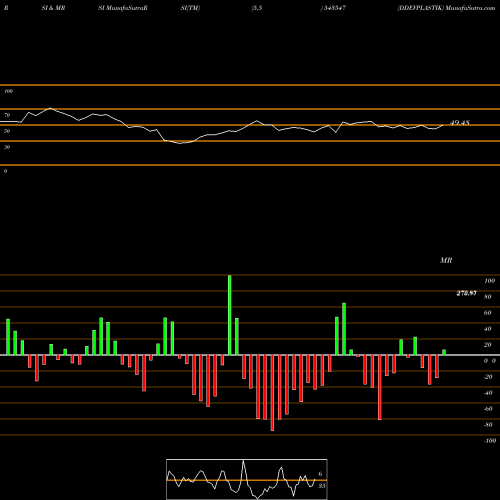The width and height of the screenshot is (500, 500).
Task: Click the 'MR' panel label
Action: pos(446,260)
